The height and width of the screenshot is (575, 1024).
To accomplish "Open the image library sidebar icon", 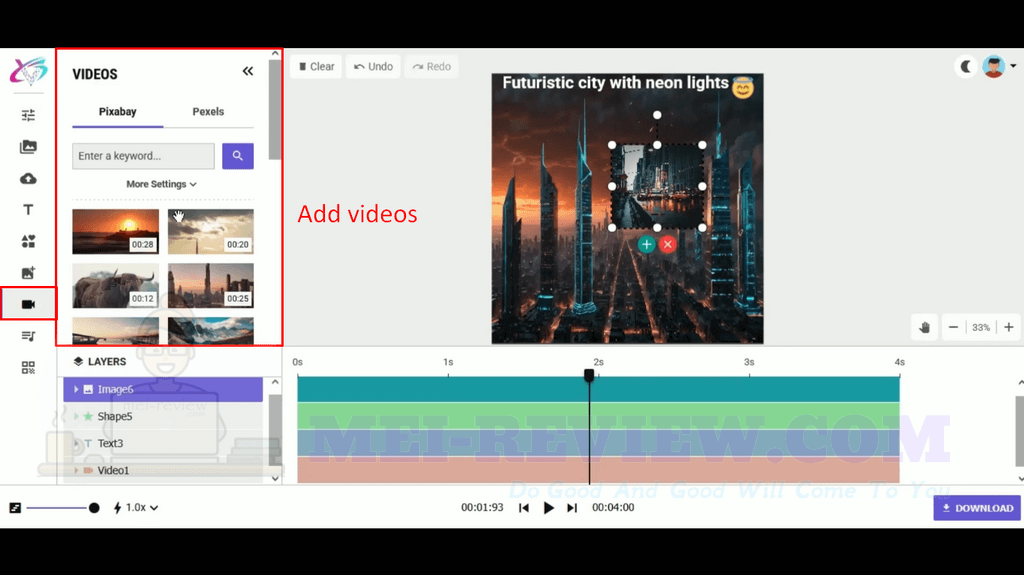I will (28, 147).
